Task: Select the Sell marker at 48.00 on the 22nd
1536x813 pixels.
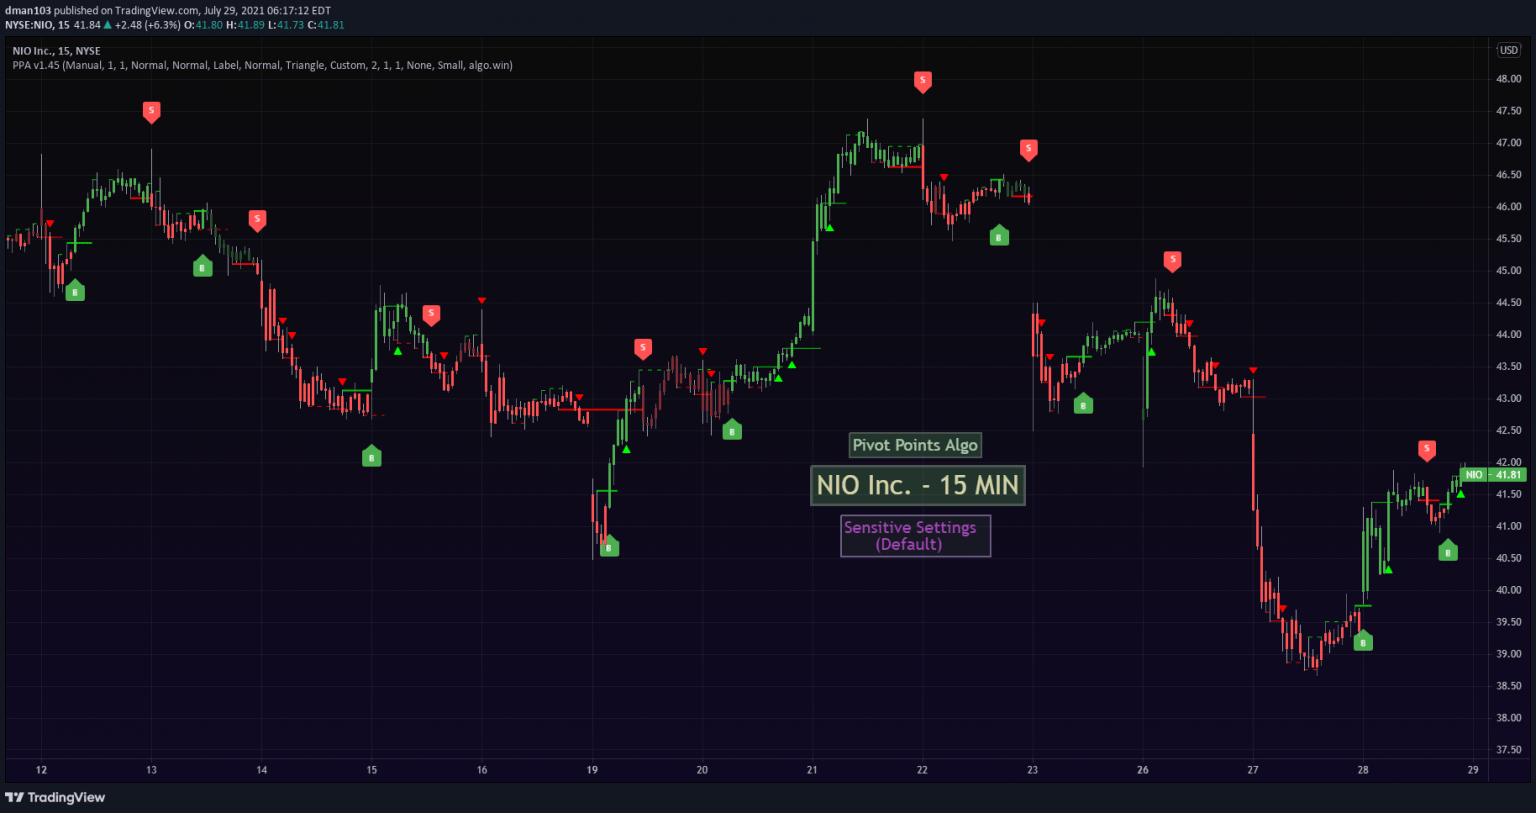Action: [x=923, y=82]
